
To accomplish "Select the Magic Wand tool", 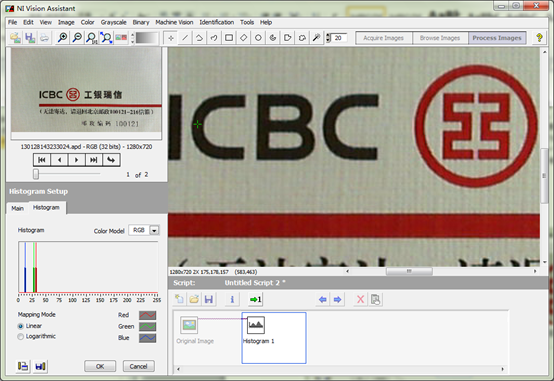I will tap(317, 38).
